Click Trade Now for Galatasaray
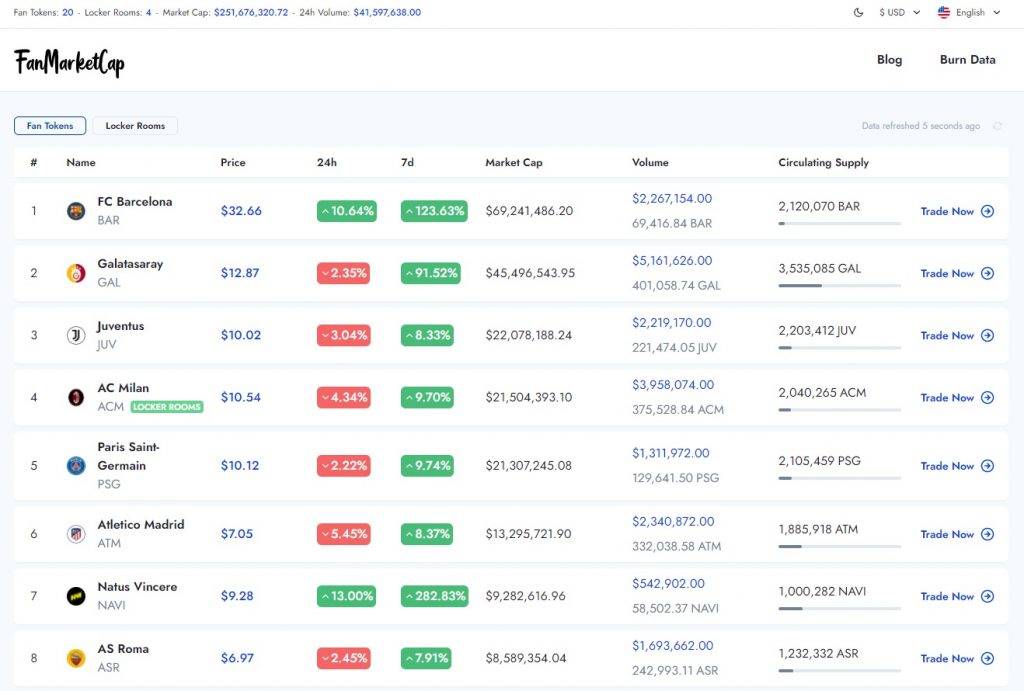The width and height of the screenshot is (1024, 691). click(x=957, y=273)
